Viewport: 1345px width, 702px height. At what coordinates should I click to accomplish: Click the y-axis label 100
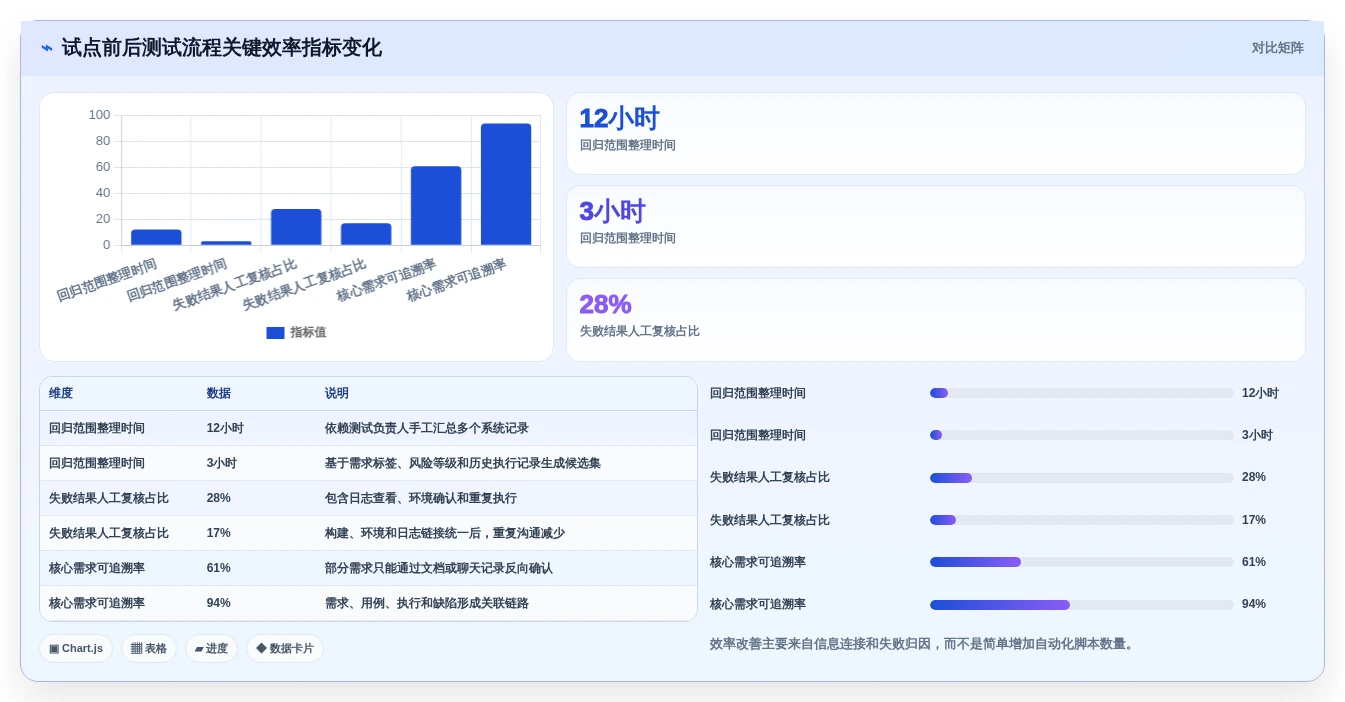99,115
